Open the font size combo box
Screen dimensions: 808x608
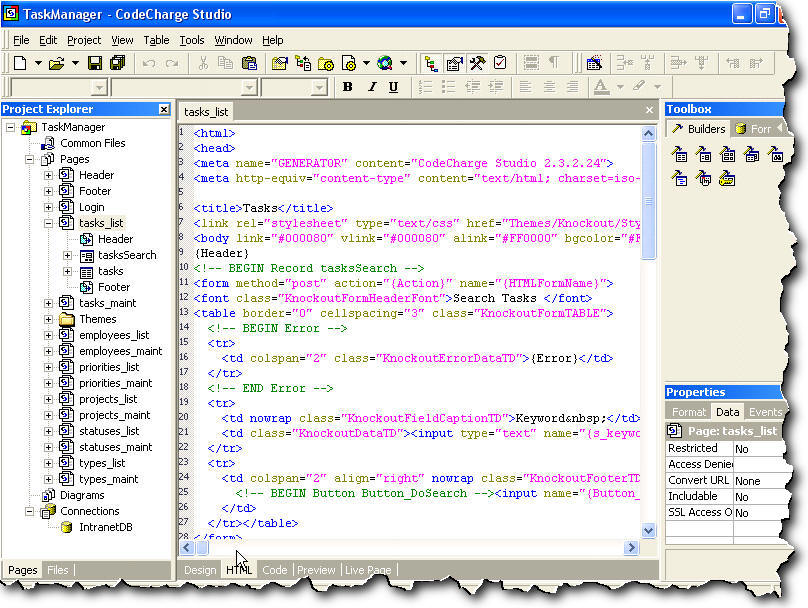319,87
